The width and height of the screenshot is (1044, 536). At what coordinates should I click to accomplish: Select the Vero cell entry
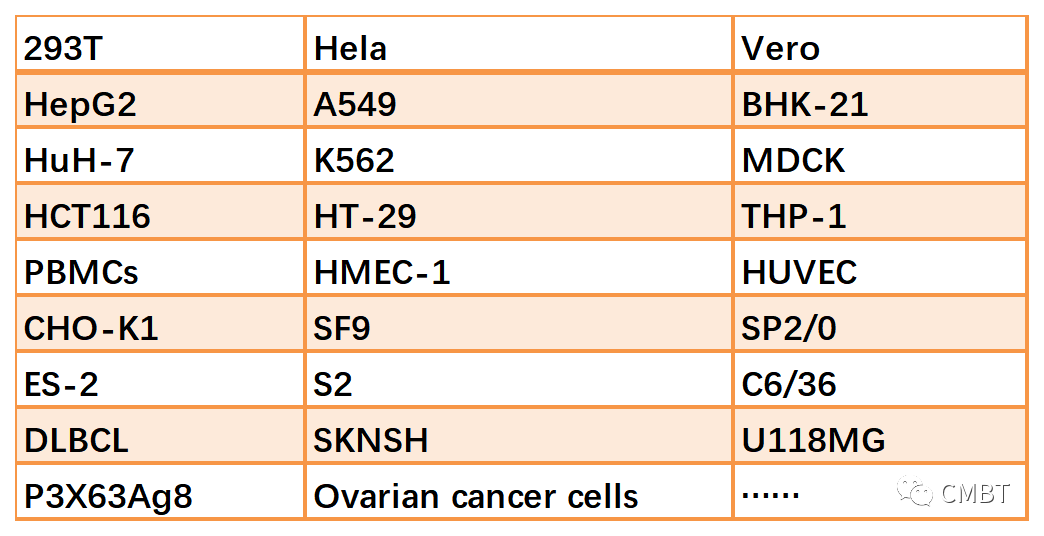coord(781,48)
